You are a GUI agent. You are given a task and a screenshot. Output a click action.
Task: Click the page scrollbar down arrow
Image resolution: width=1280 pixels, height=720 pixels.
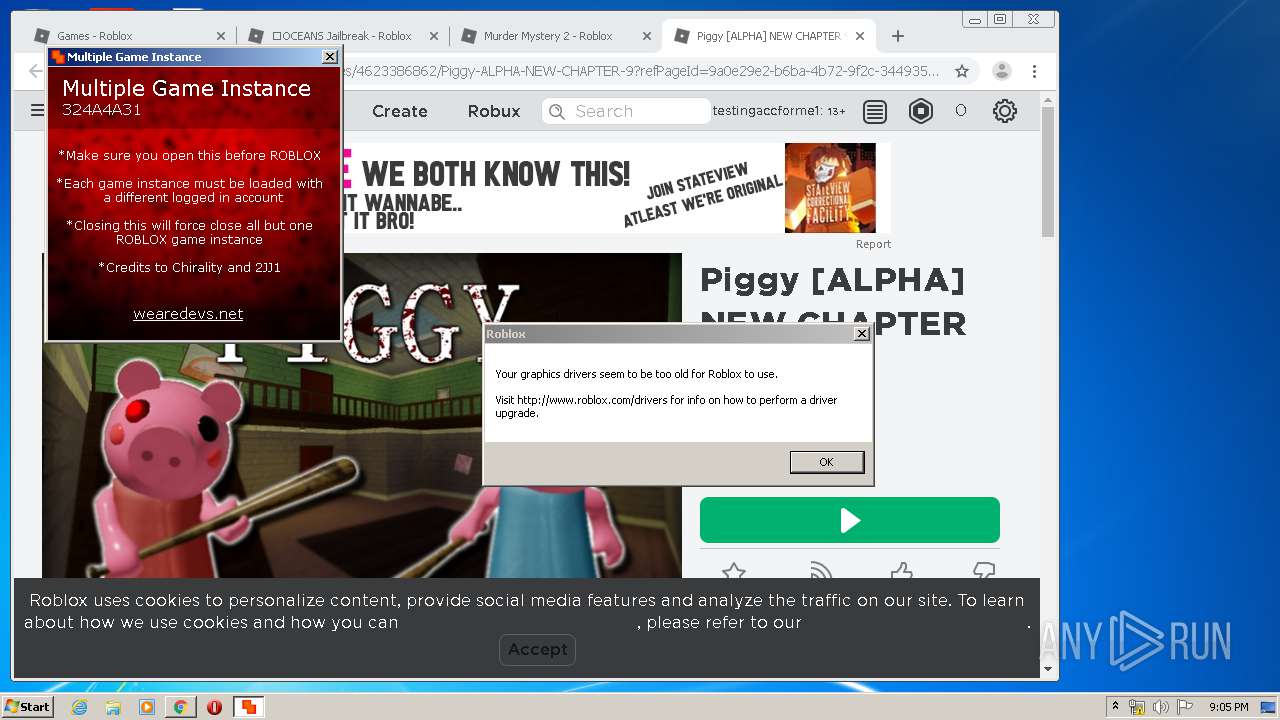point(1048,669)
